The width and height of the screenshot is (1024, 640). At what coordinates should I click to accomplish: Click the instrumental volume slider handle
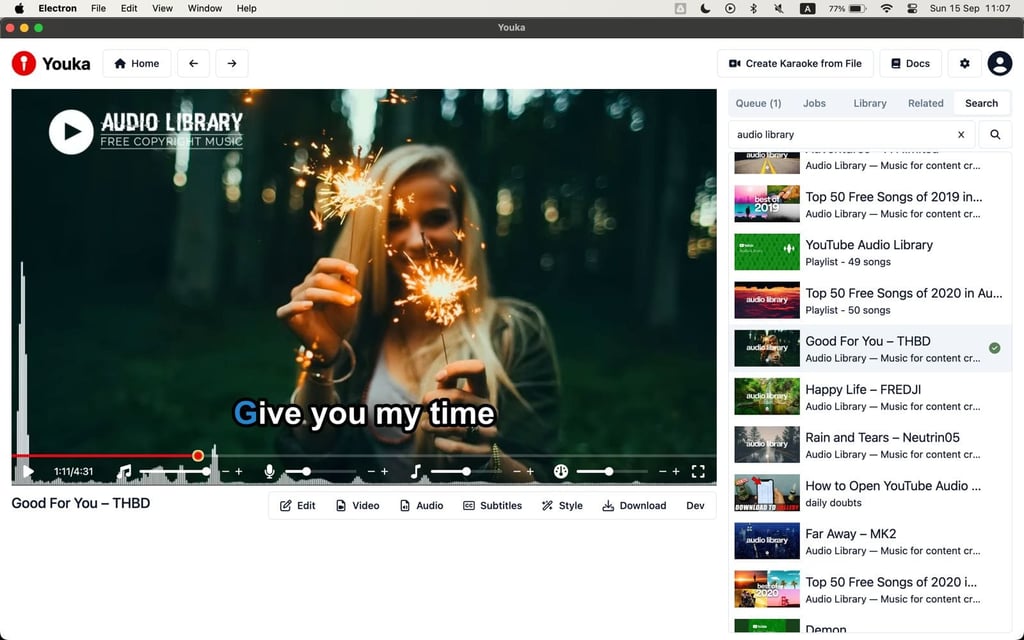pos(206,472)
